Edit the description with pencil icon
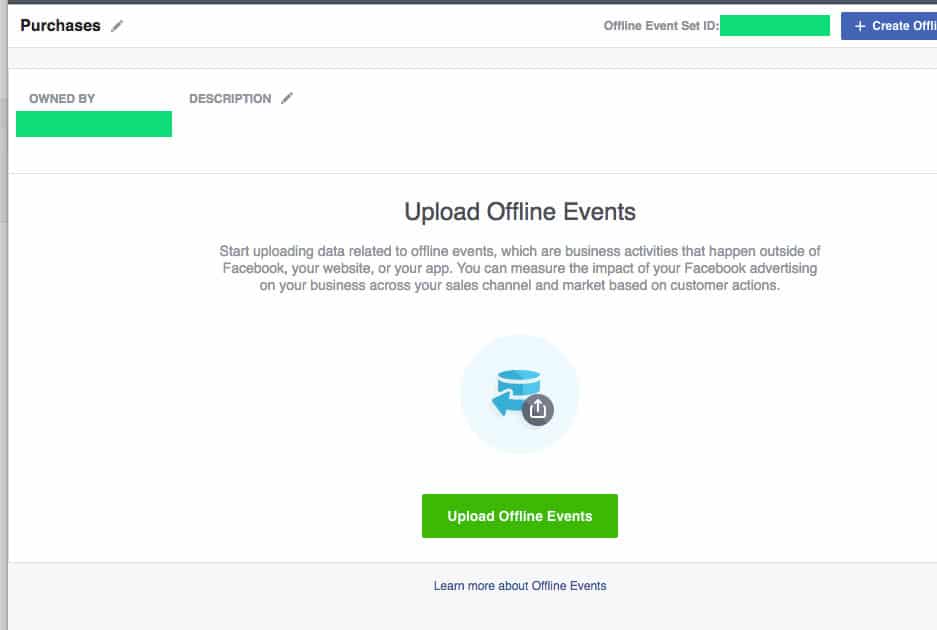The height and width of the screenshot is (630, 937). (287, 98)
